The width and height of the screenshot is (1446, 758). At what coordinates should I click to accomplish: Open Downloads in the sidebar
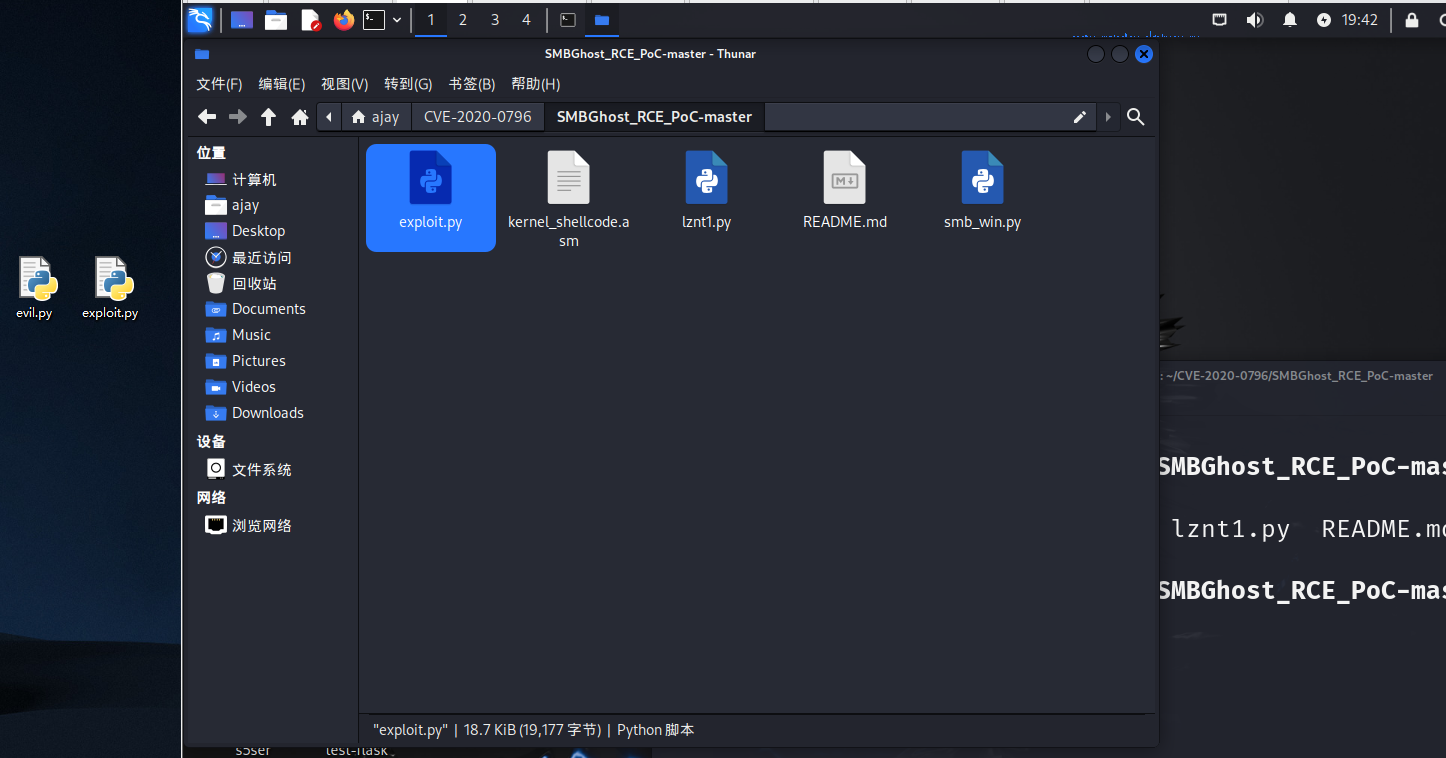[267, 413]
